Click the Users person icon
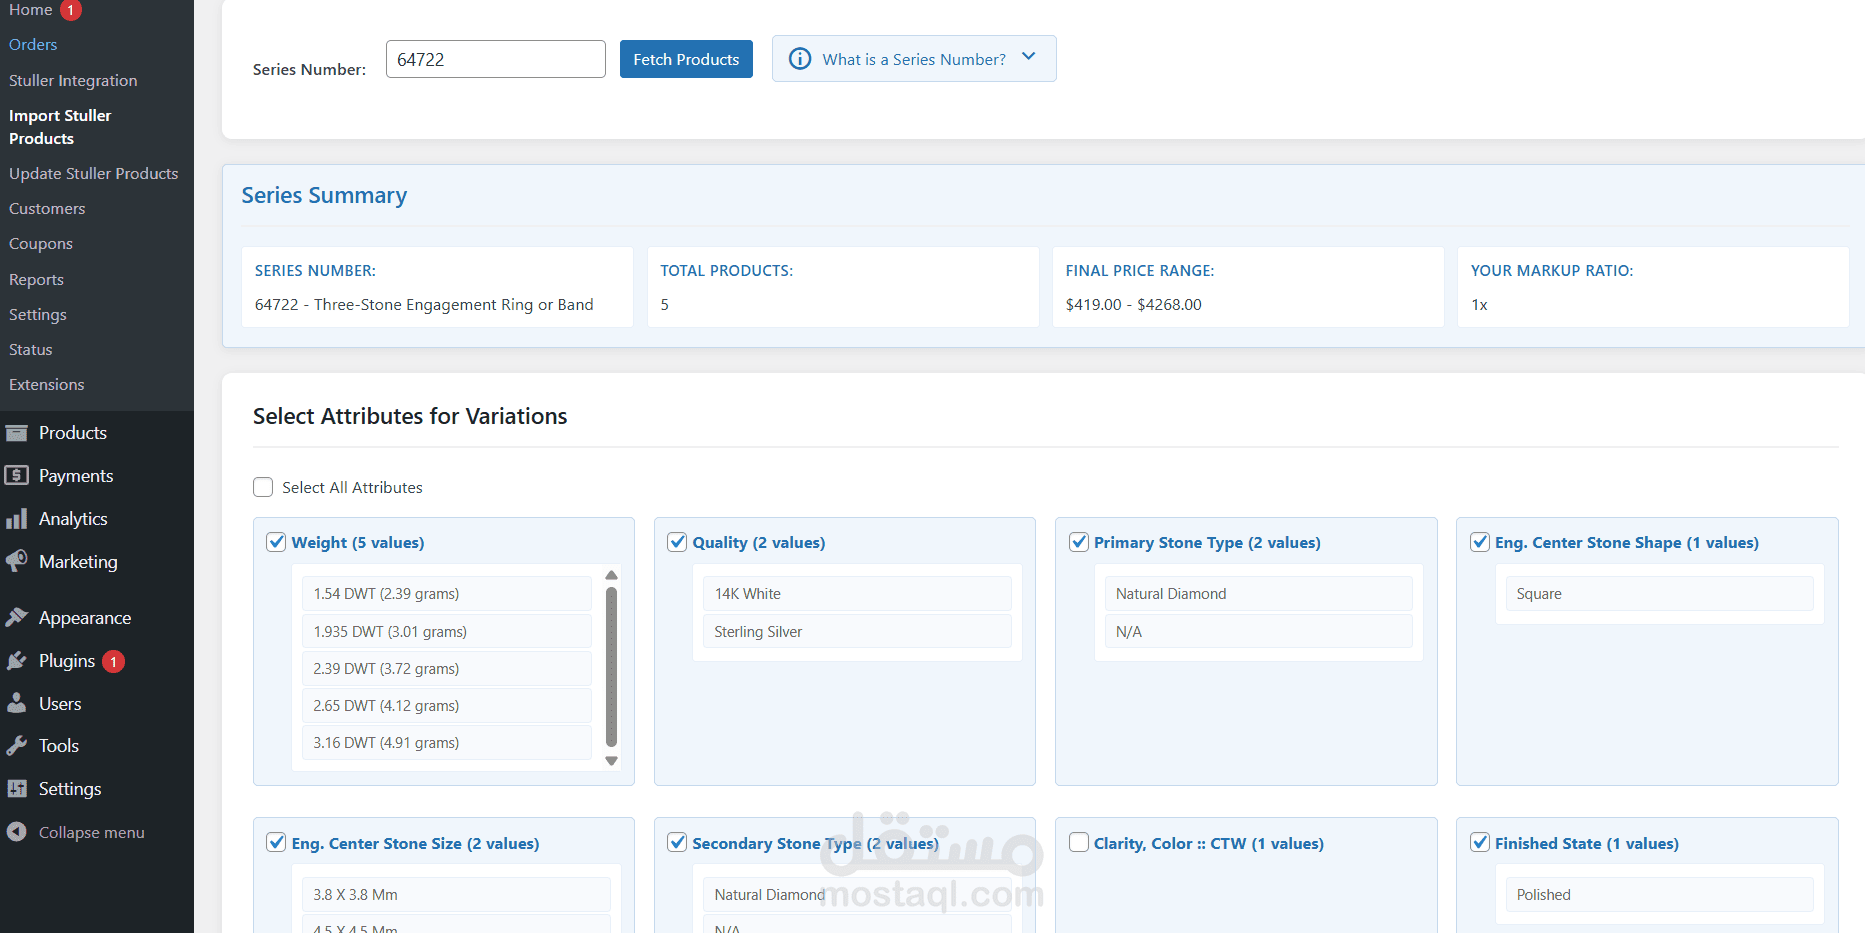This screenshot has height=933, width=1865. [17, 703]
